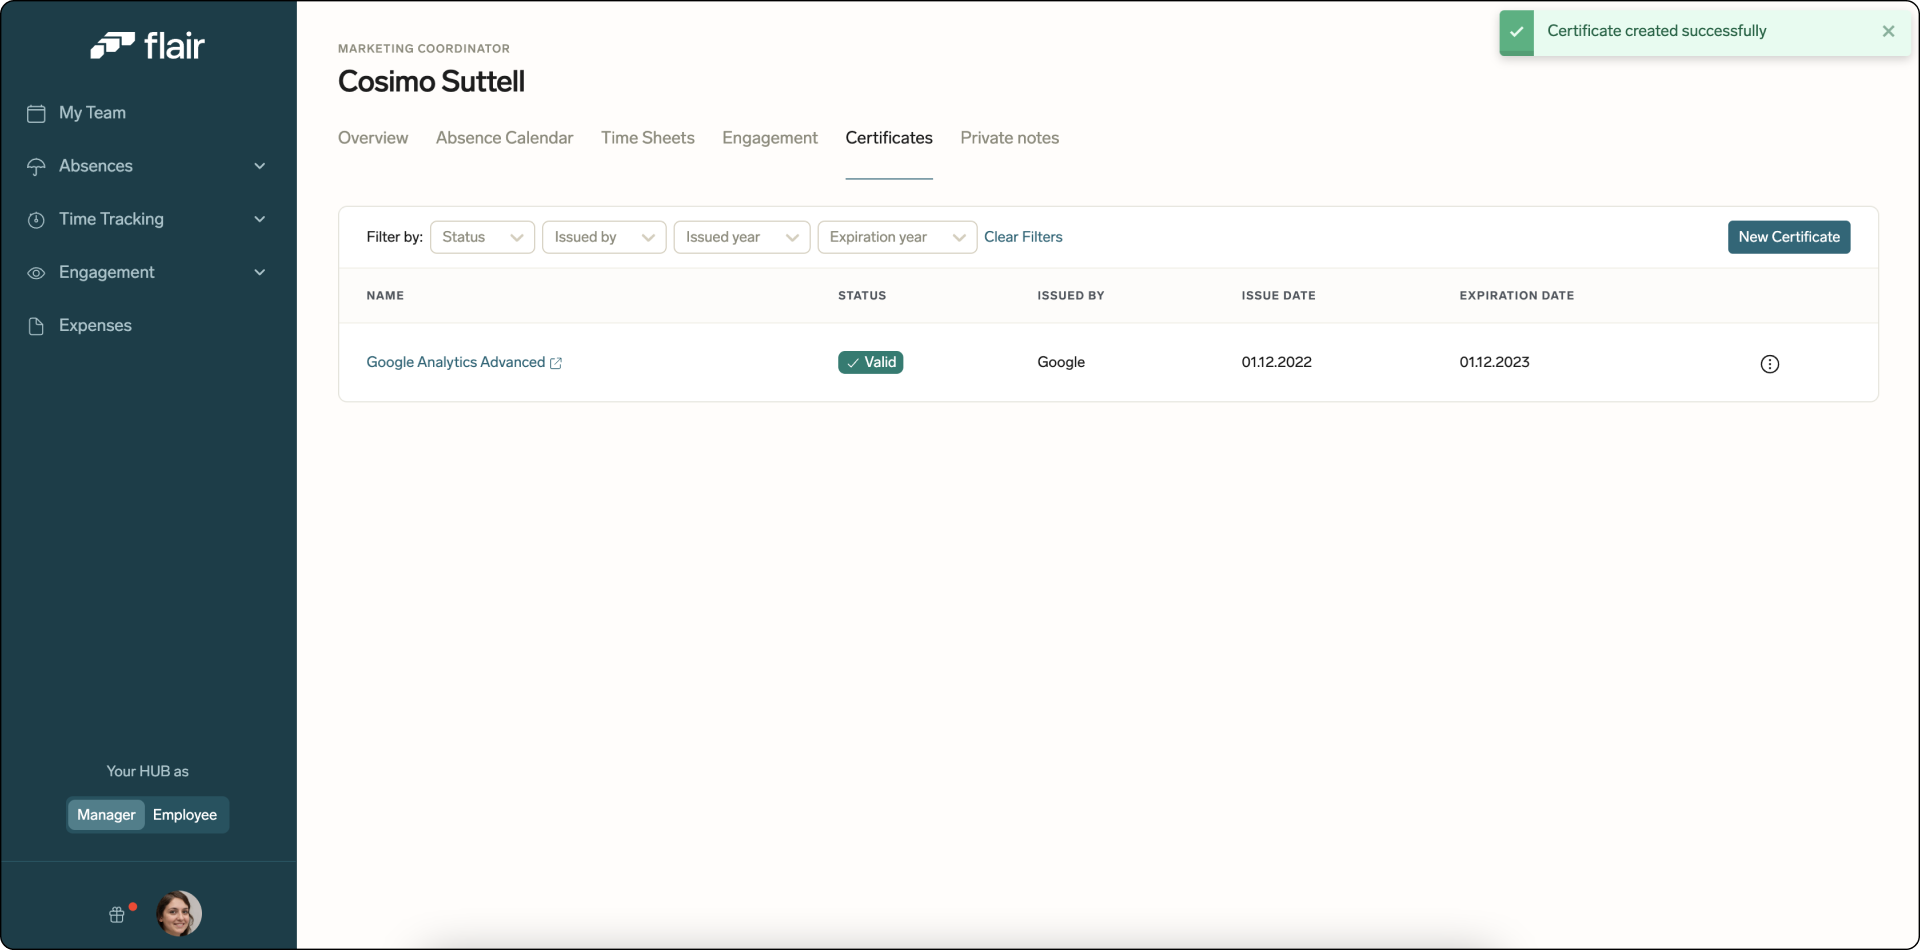
Task: Dismiss the certificate success toast
Action: coord(1889,31)
